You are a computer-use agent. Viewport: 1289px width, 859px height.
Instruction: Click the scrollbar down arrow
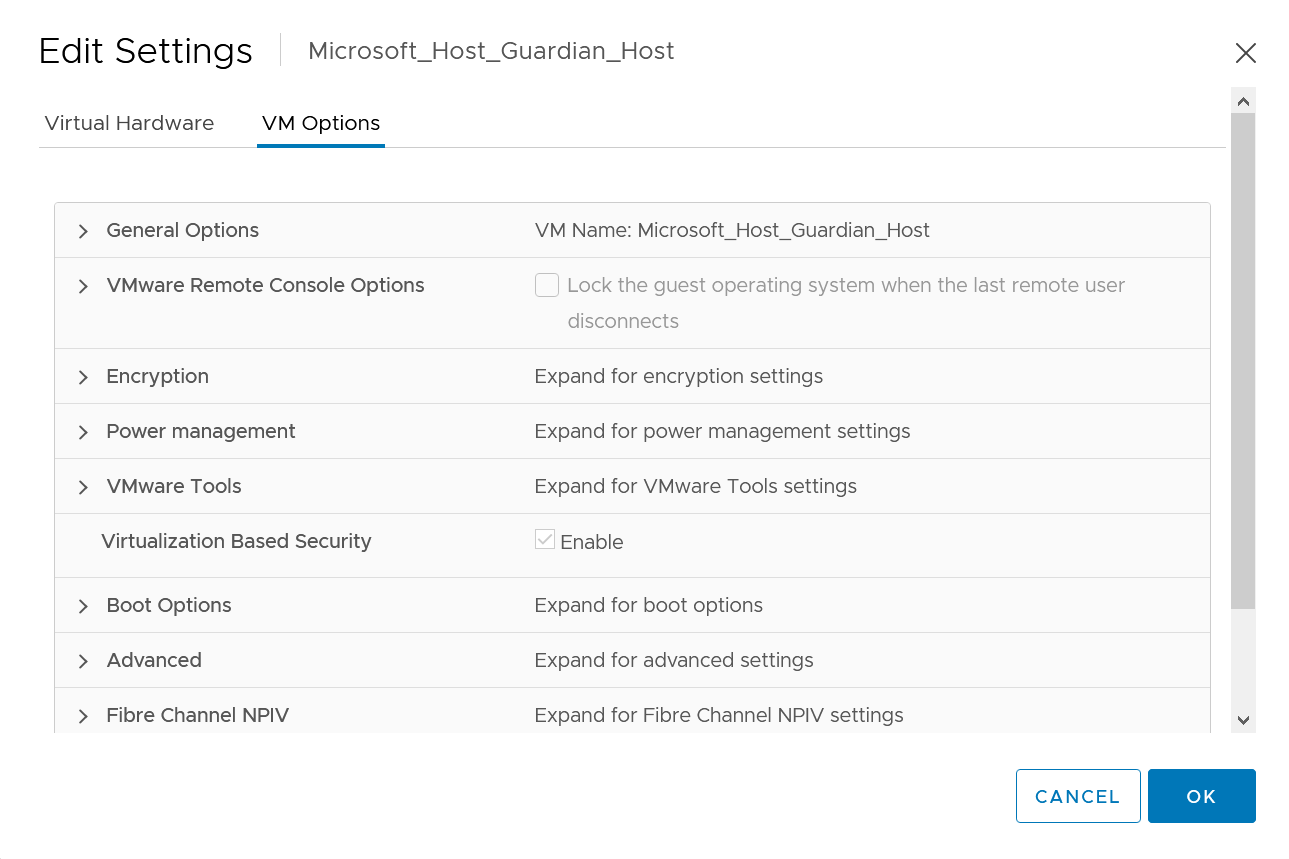pyautogui.click(x=1243, y=720)
